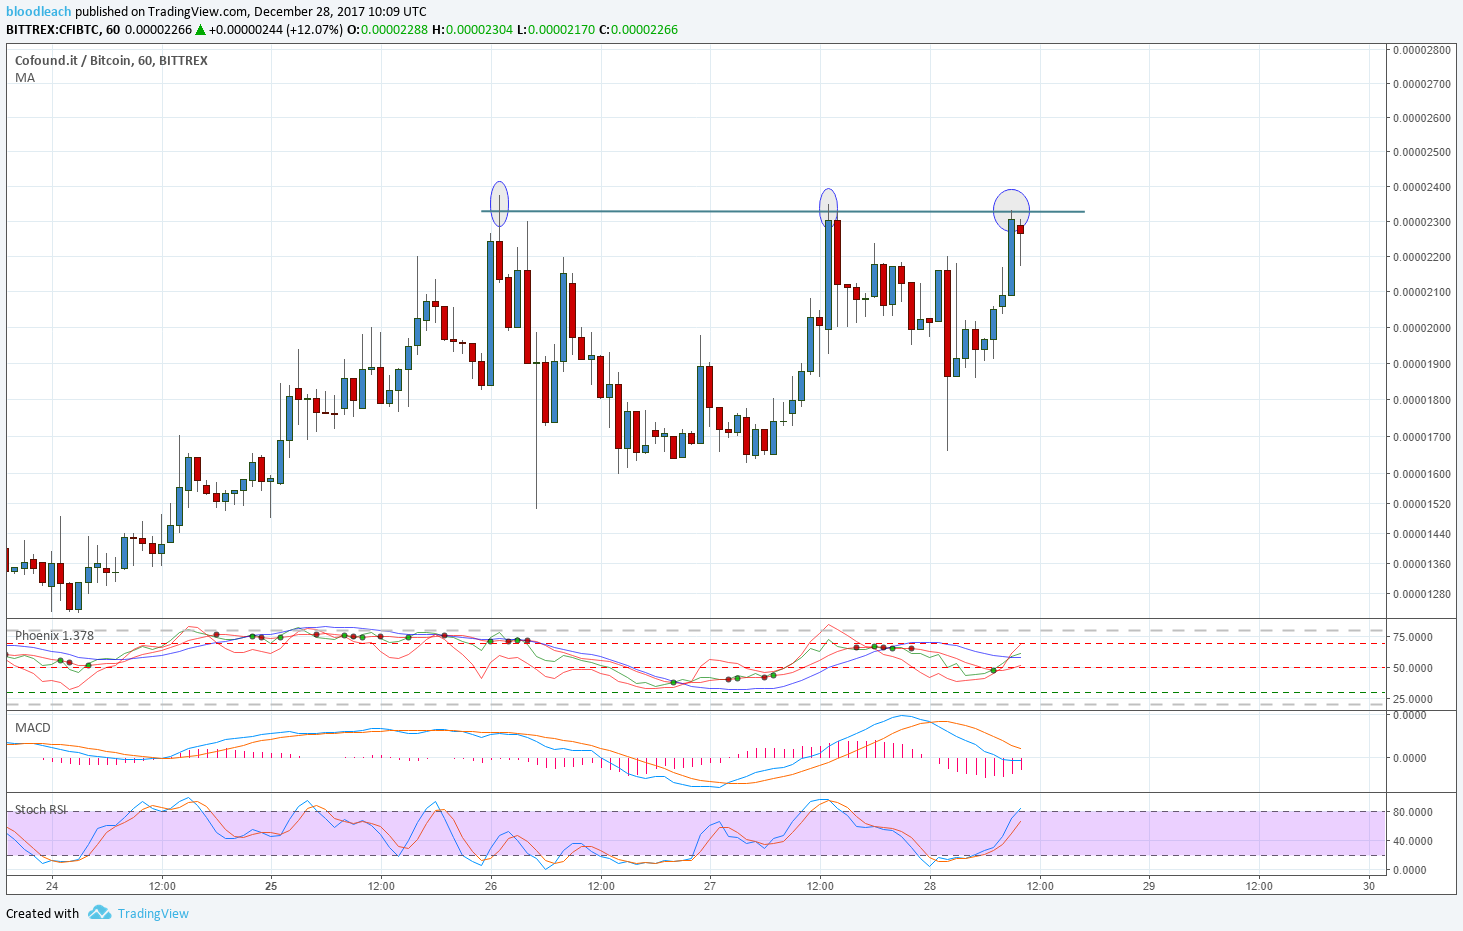Screen dimensions: 1463x931
Task: Click the +12.07% change value
Action: (314, 30)
